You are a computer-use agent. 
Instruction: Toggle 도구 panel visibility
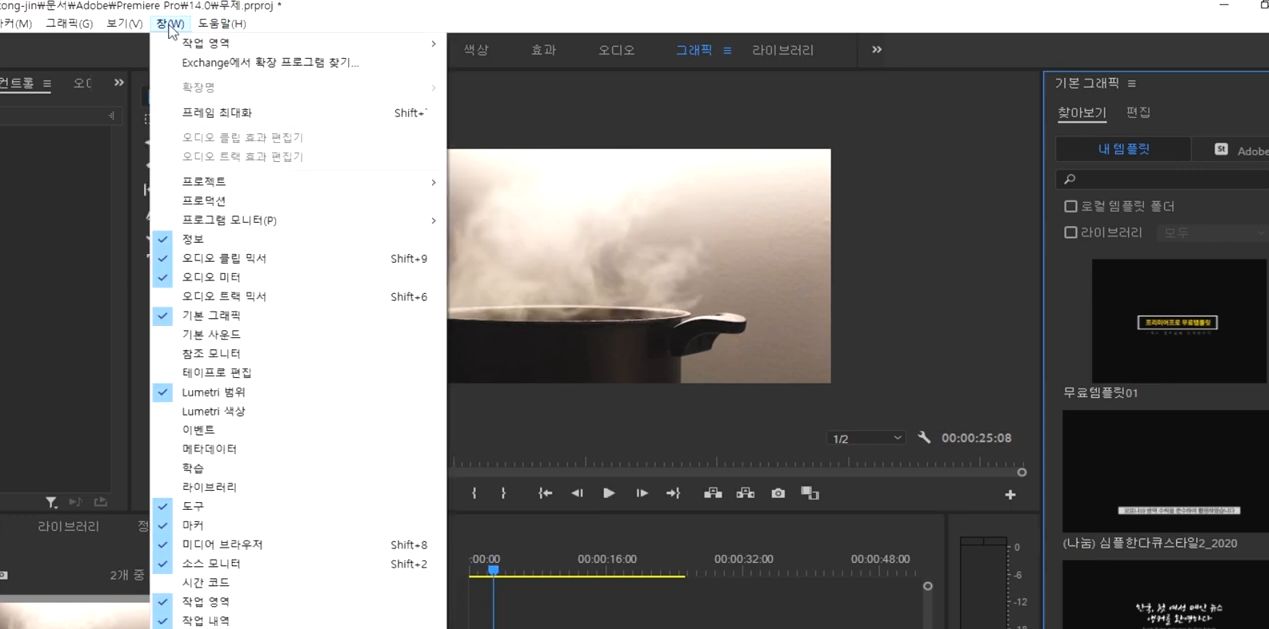point(298,506)
